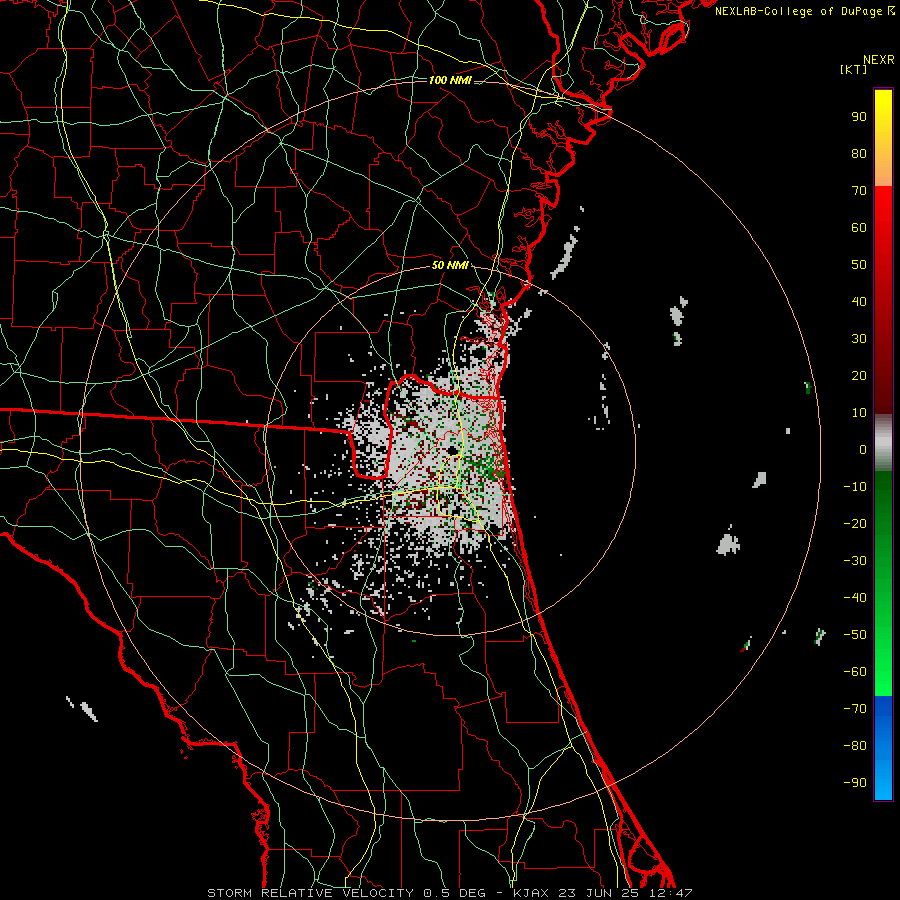Click the blue segment of the color bar
This screenshot has width=900, height=900.
[883, 748]
